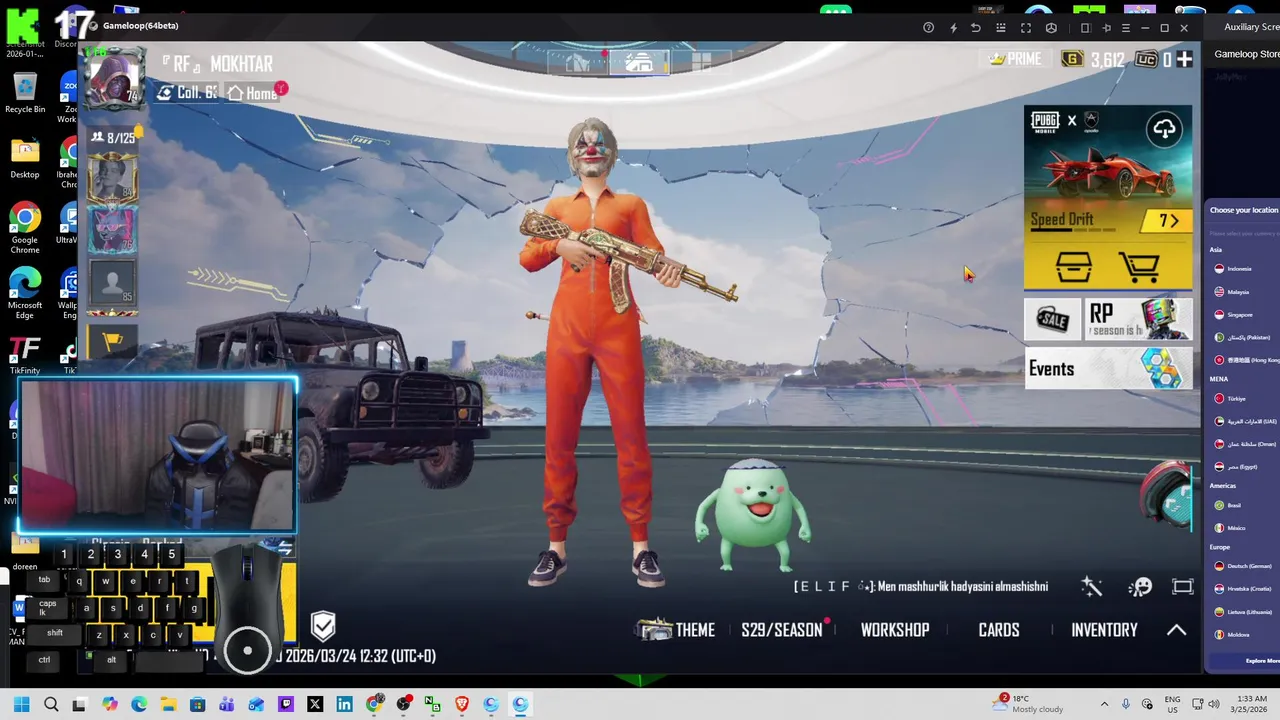Open Windows taskbar search

point(51,704)
